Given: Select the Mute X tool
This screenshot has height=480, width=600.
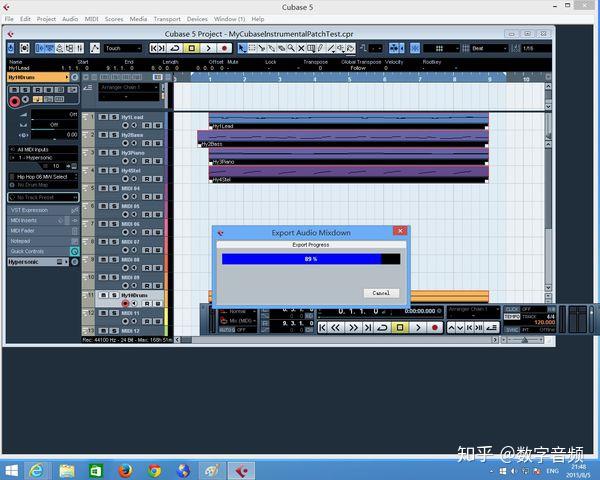Looking at the screenshot, I should (301, 48).
